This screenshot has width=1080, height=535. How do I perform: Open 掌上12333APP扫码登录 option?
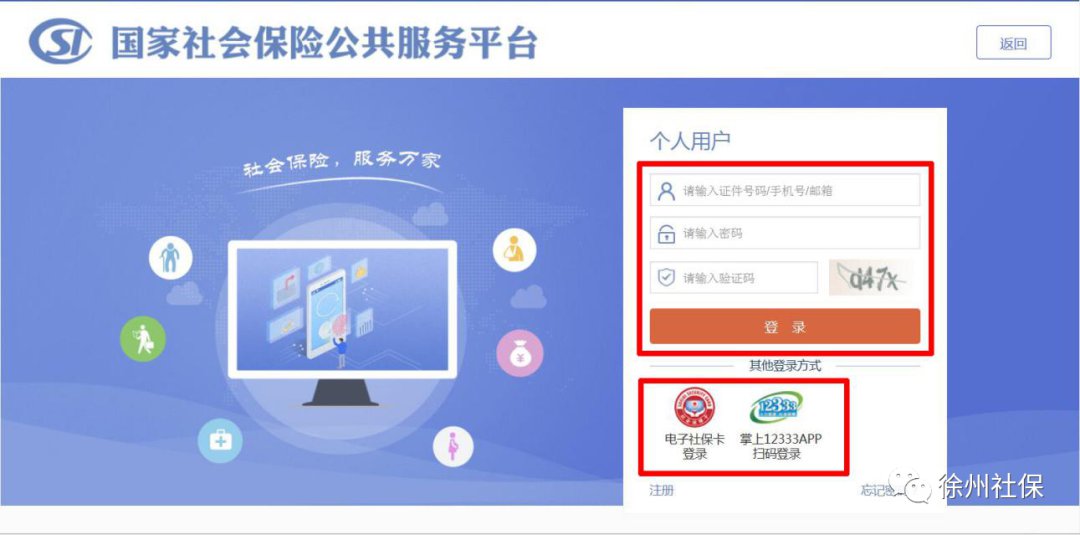click(780, 423)
